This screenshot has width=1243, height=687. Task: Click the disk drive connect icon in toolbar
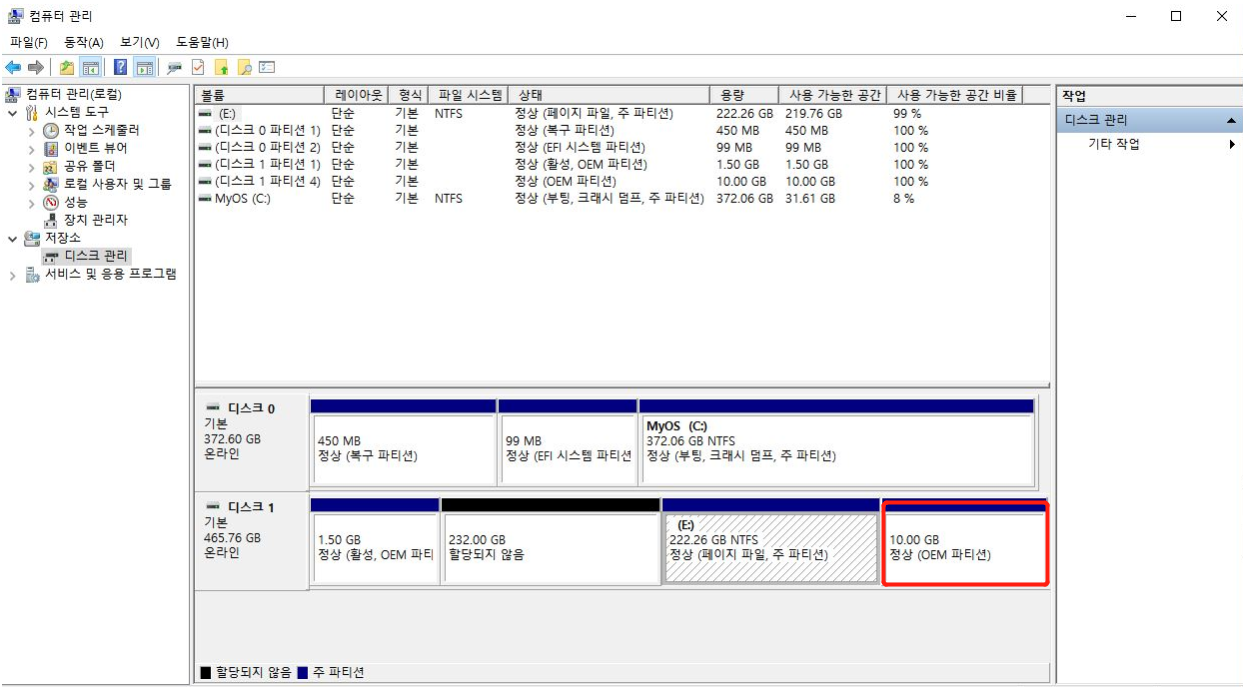click(174, 67)
